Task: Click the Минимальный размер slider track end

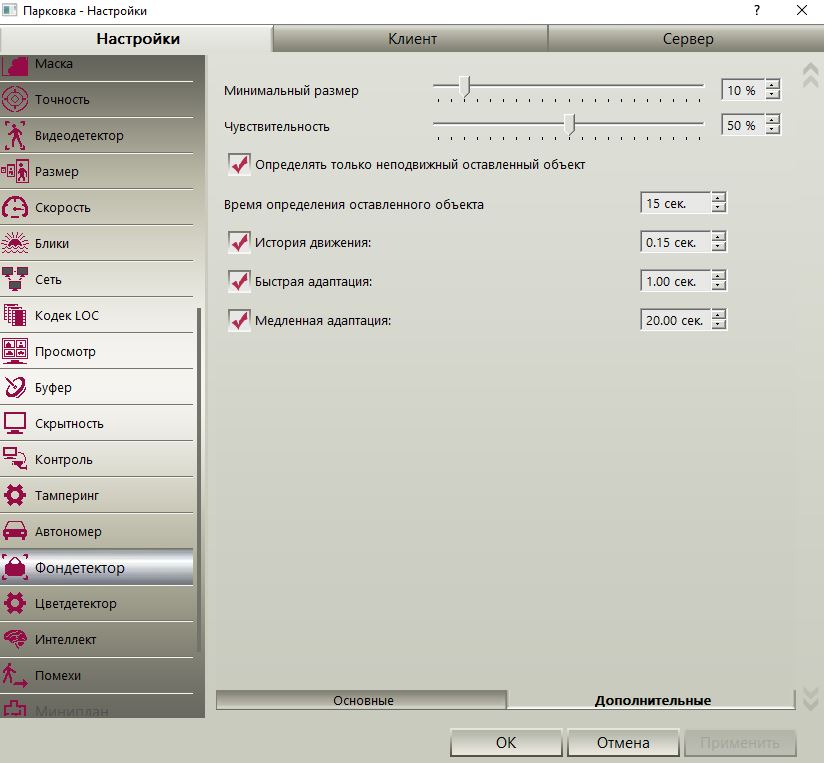Action: click(702, 85)
